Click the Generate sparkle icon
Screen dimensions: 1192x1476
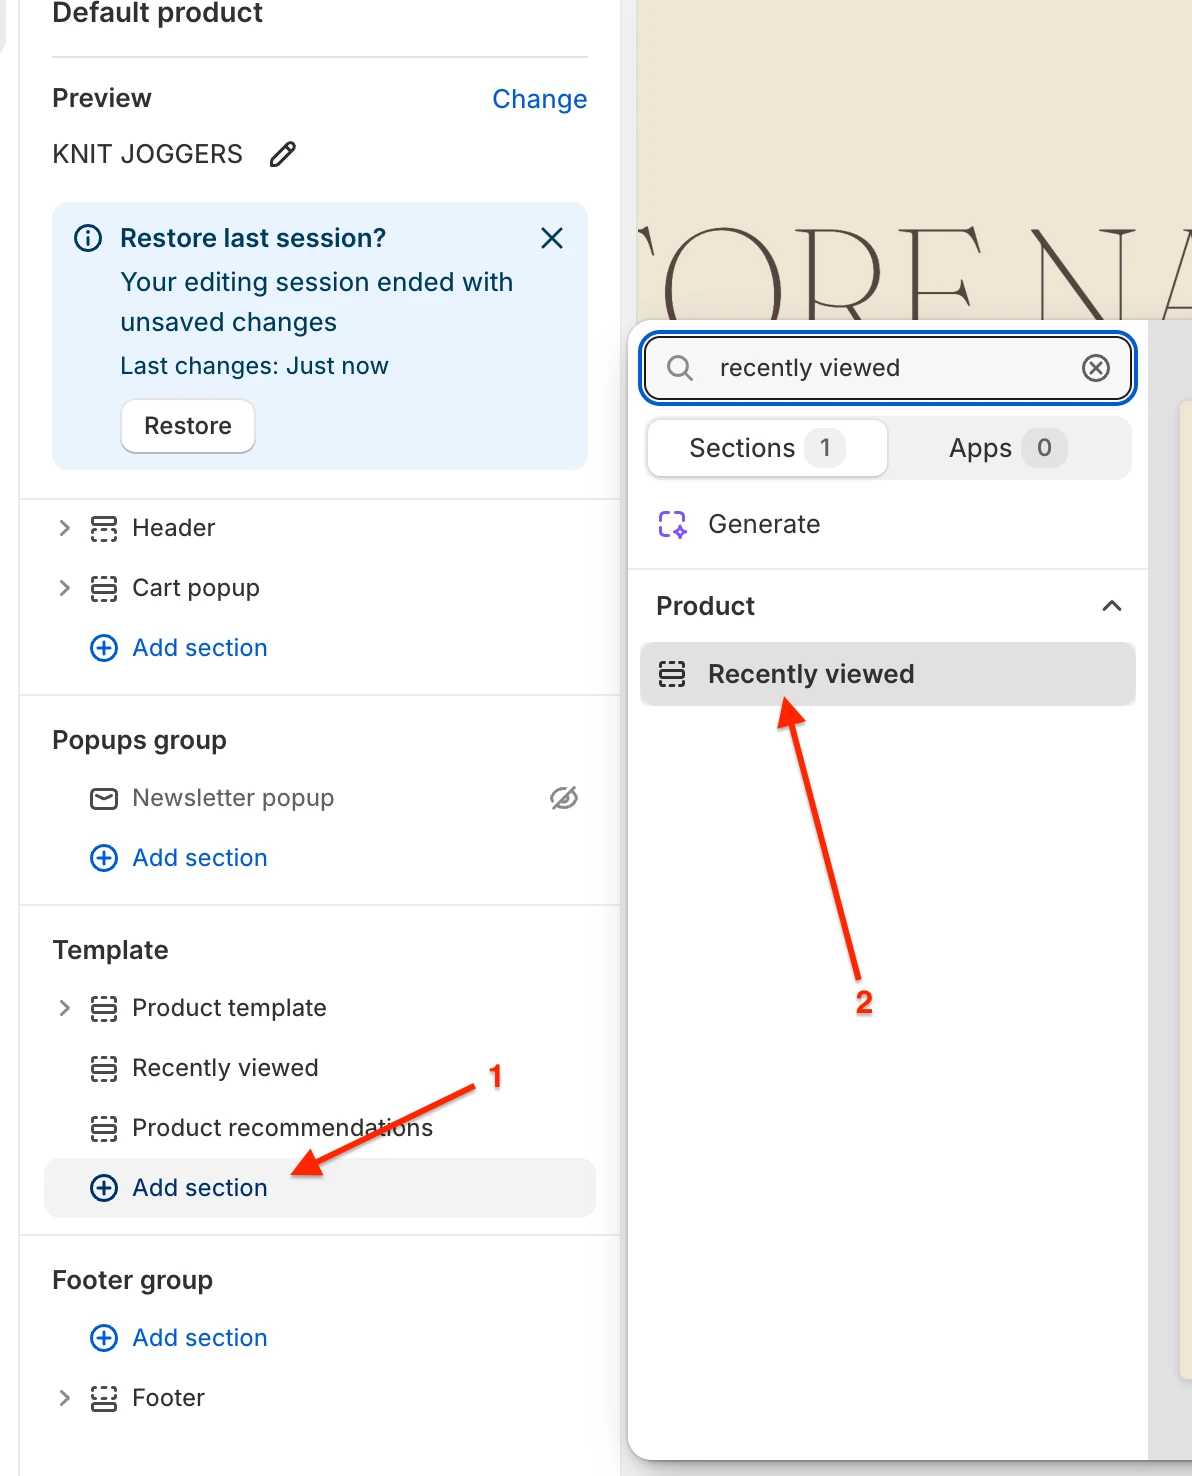coord(673,524)
